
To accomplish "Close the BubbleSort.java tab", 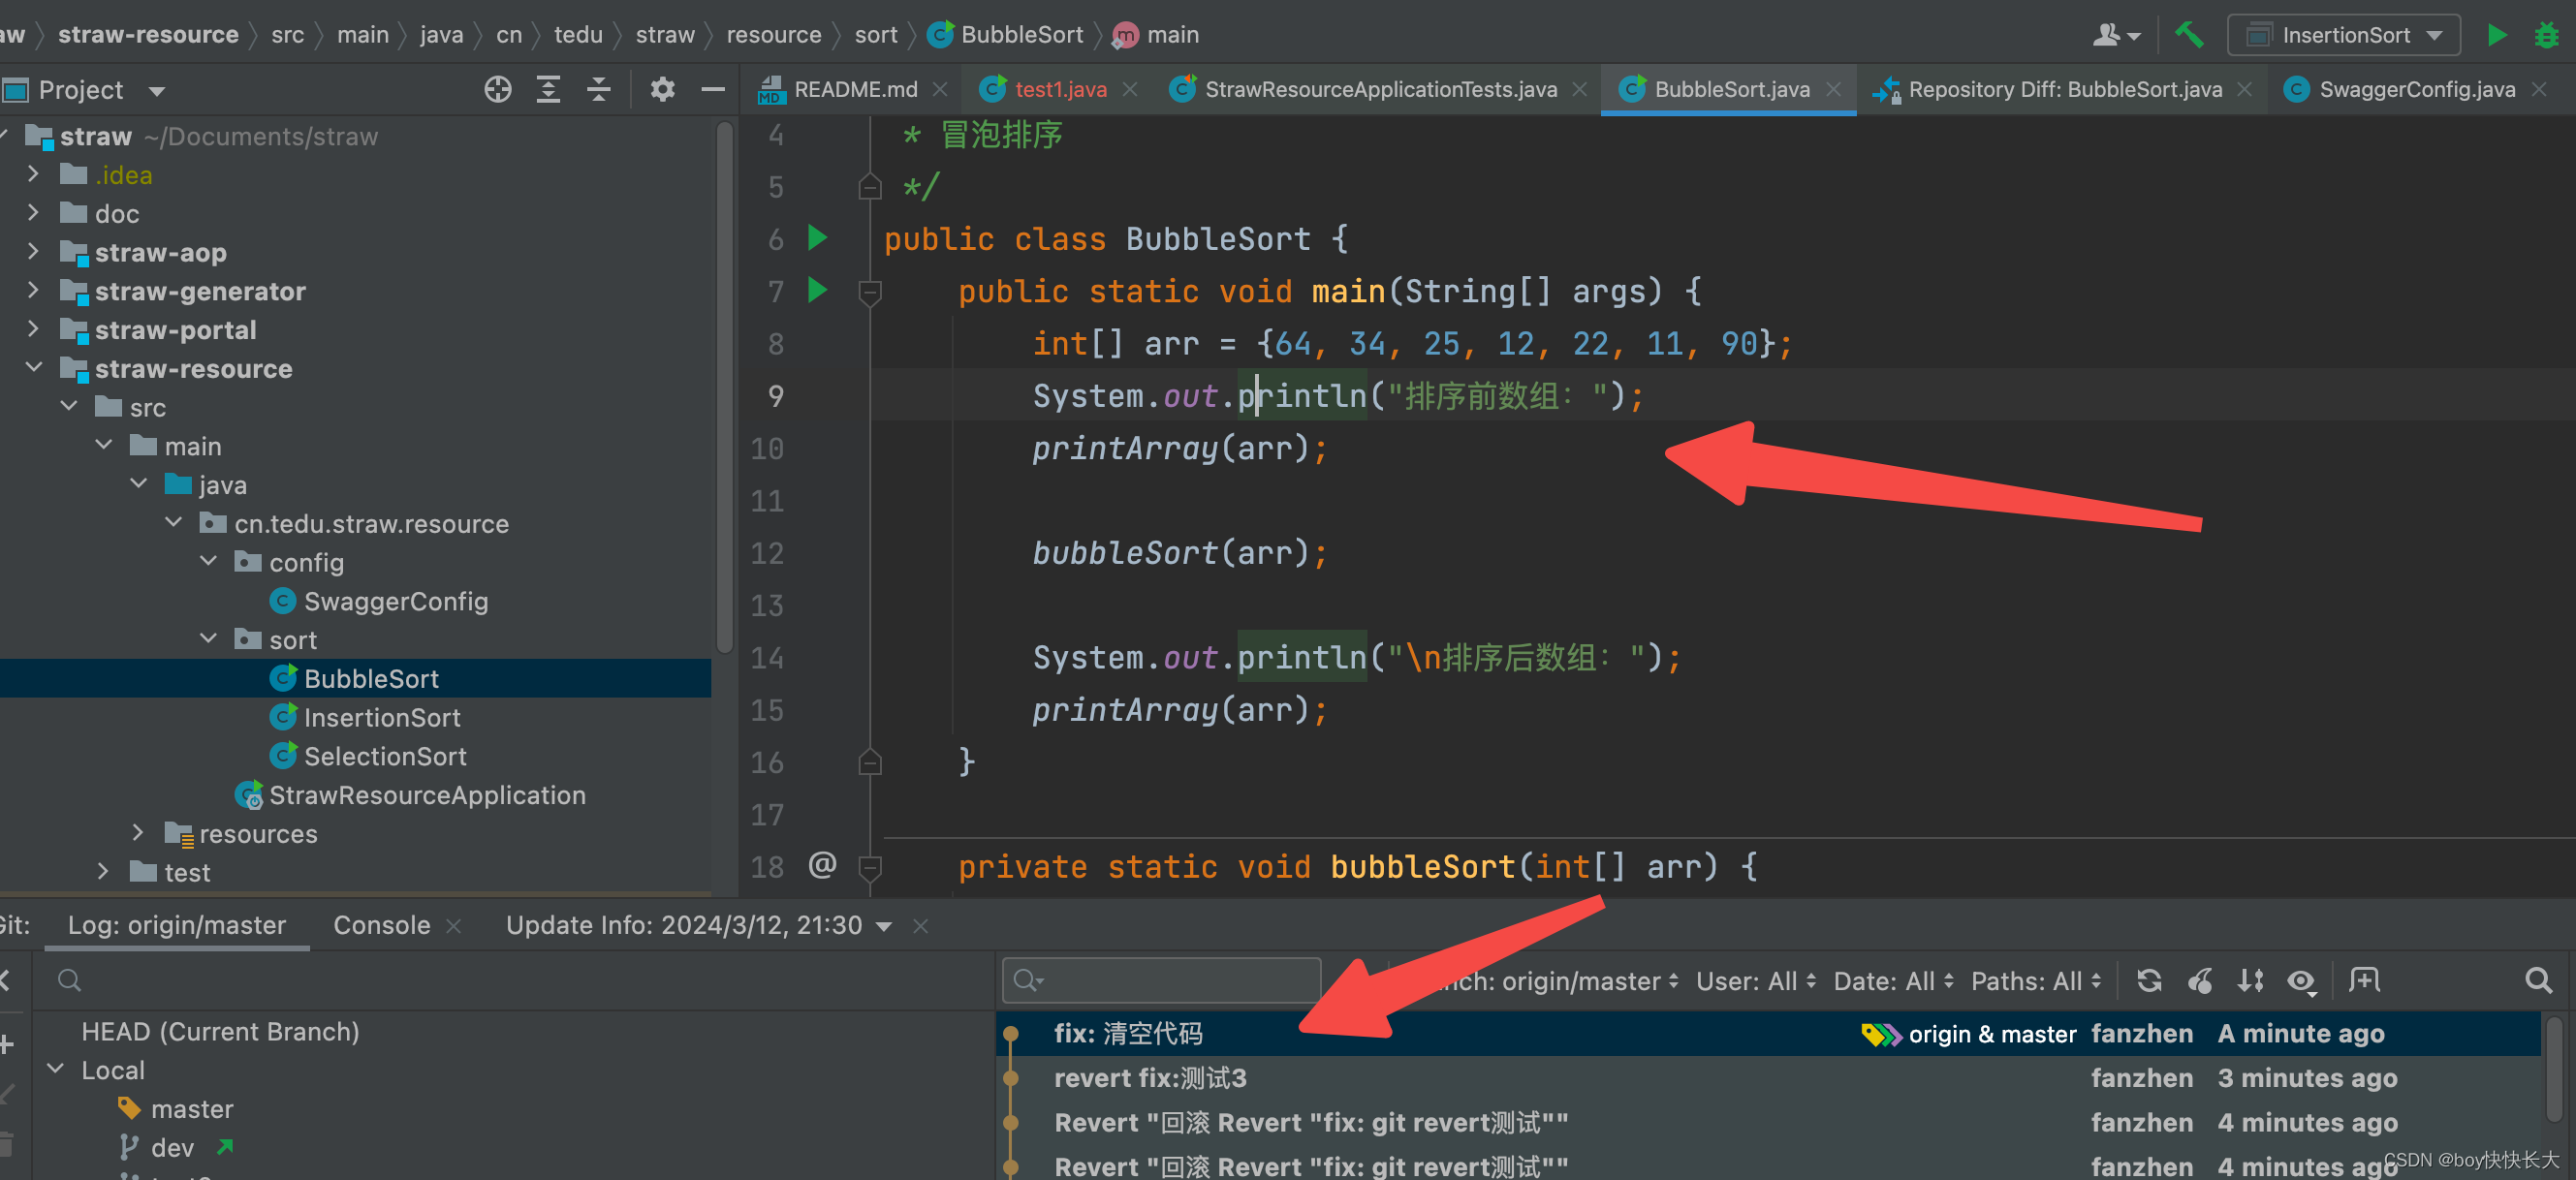I will [1833, 90].
